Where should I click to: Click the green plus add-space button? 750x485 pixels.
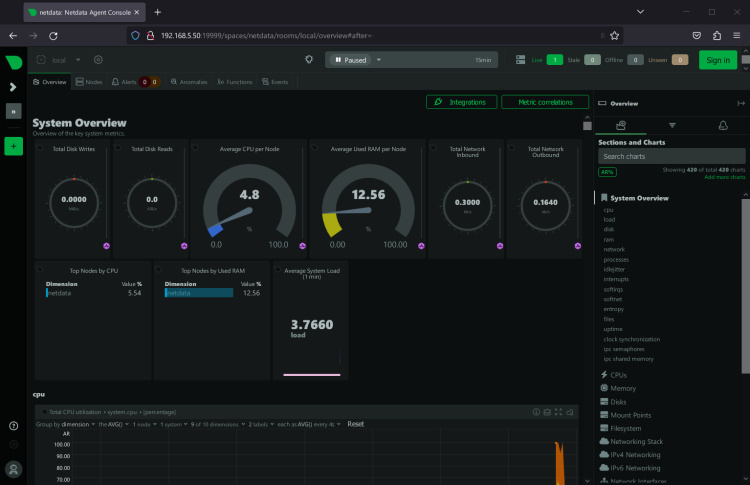(14, 146)
